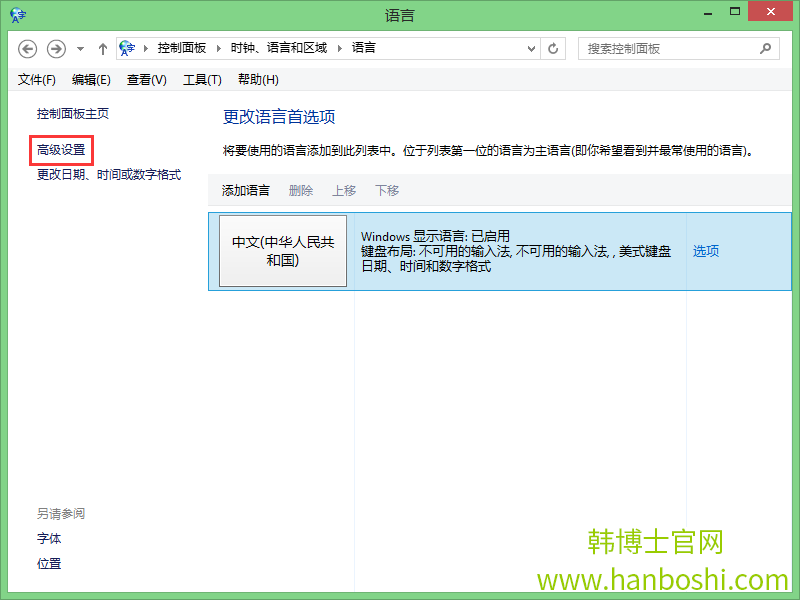
Task: Open the address bar history dropdown
Action: (531, 48)
